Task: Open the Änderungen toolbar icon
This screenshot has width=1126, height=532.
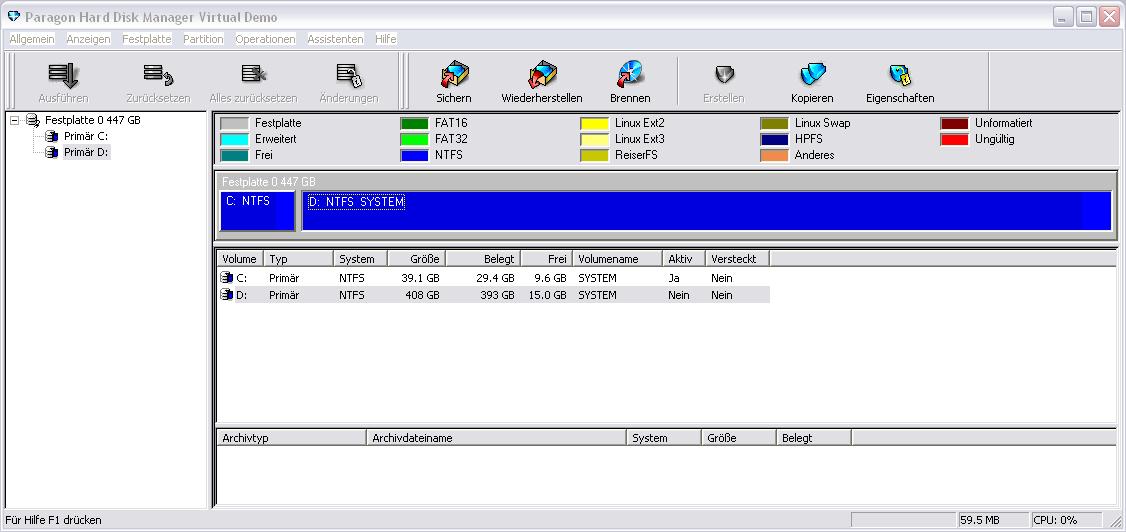Action: coord(349,75)
